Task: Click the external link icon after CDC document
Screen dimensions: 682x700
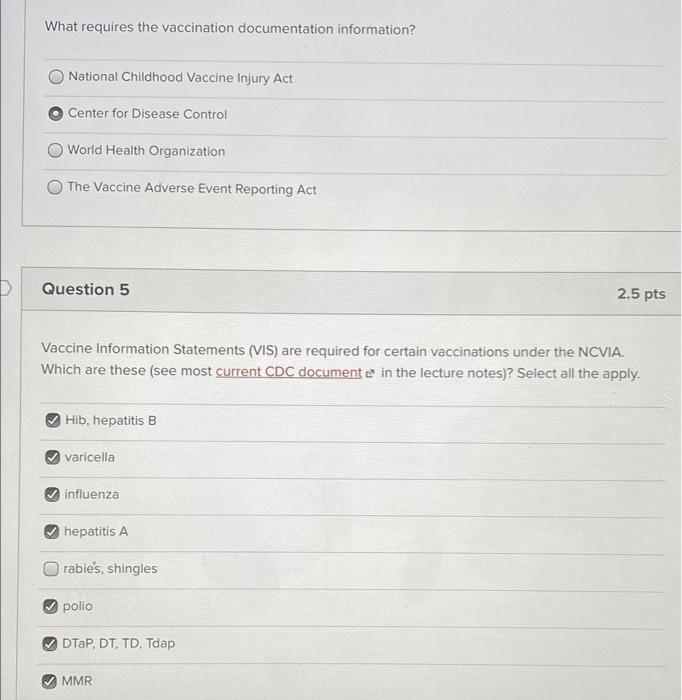Action: click(x=369, y=373)
